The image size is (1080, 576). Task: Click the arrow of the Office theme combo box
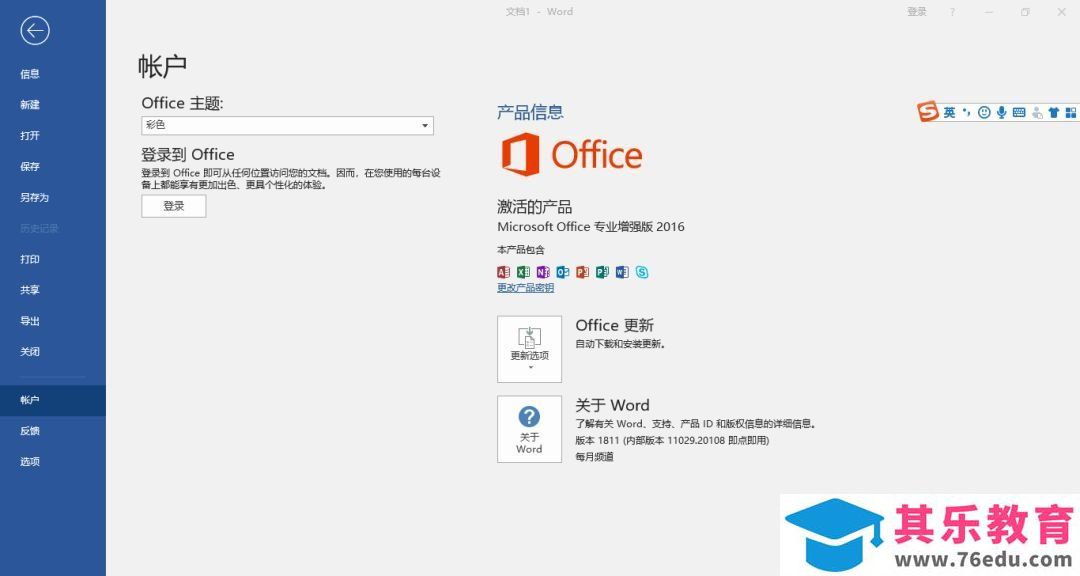425,125
